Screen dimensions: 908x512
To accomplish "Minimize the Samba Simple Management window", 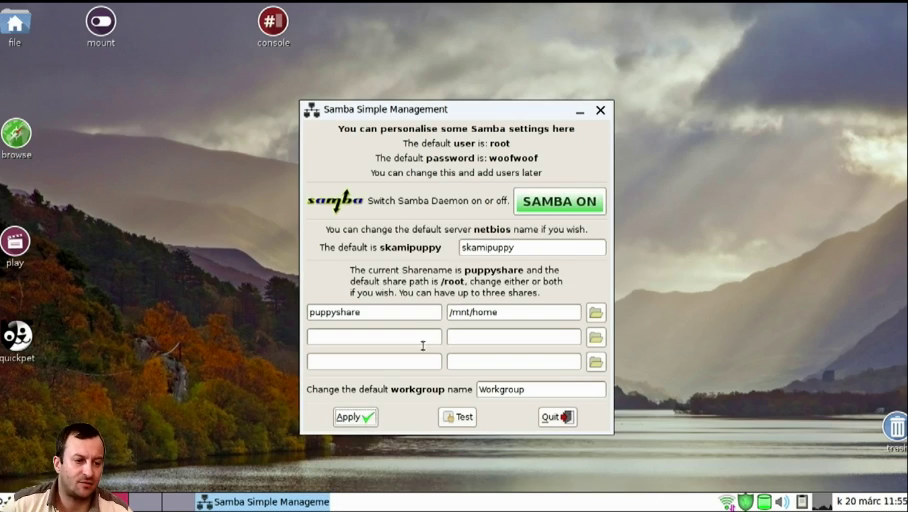I will [580, 111].
